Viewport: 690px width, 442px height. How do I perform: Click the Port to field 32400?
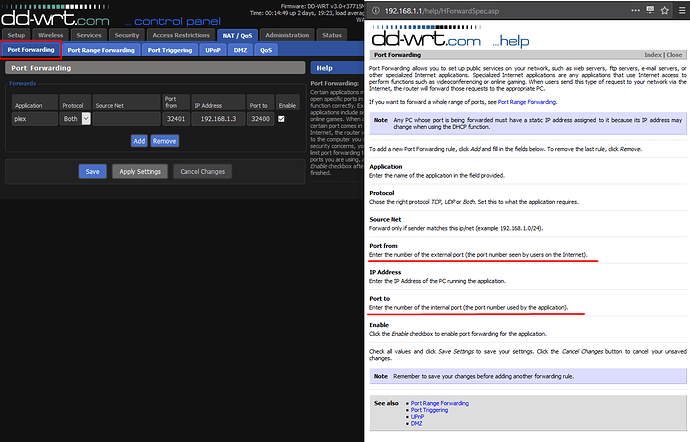point(261,119)
